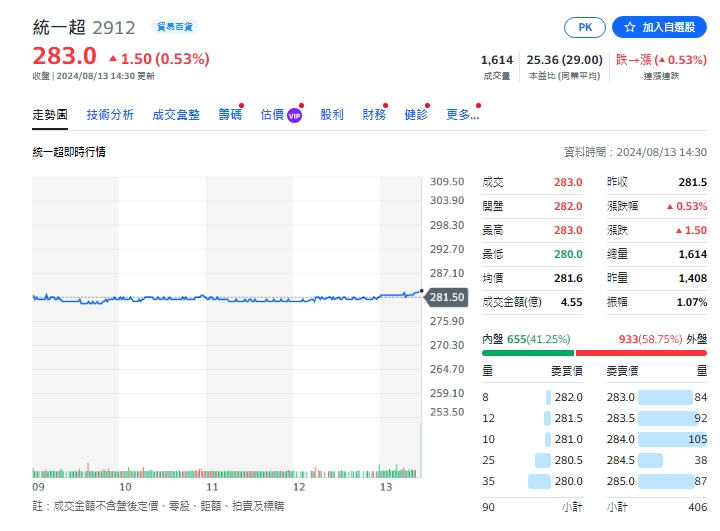Click the 281.50 price marker on chart

447,297
